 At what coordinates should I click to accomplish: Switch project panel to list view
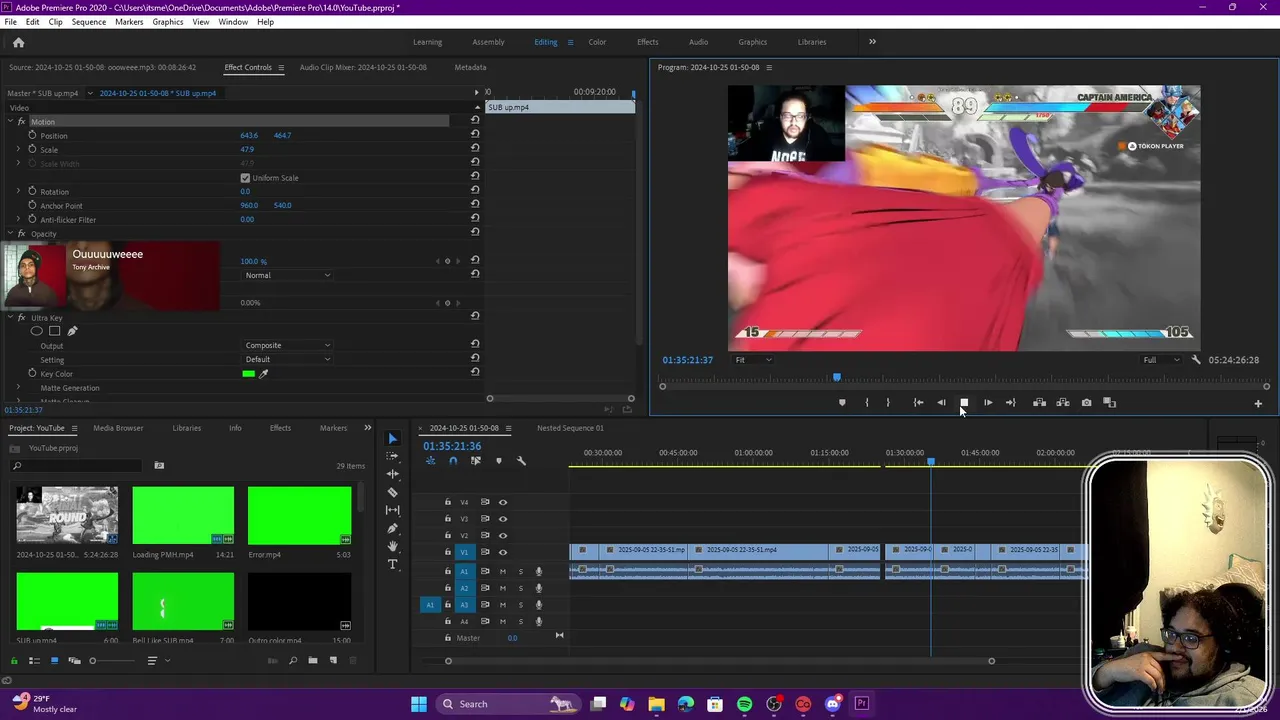[x=34, y=661]
